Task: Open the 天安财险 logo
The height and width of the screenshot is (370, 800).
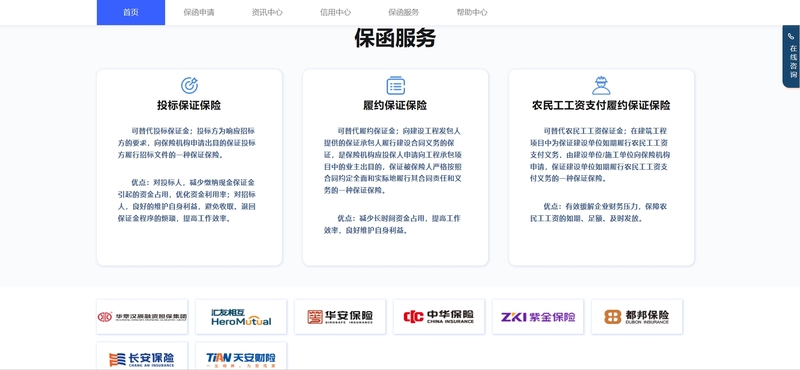Action: point(241,356)
